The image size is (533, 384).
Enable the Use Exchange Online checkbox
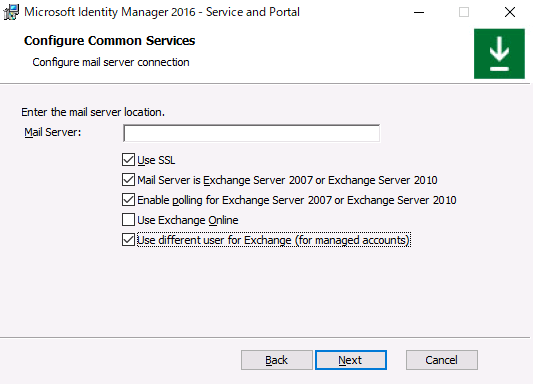point(128,220)
